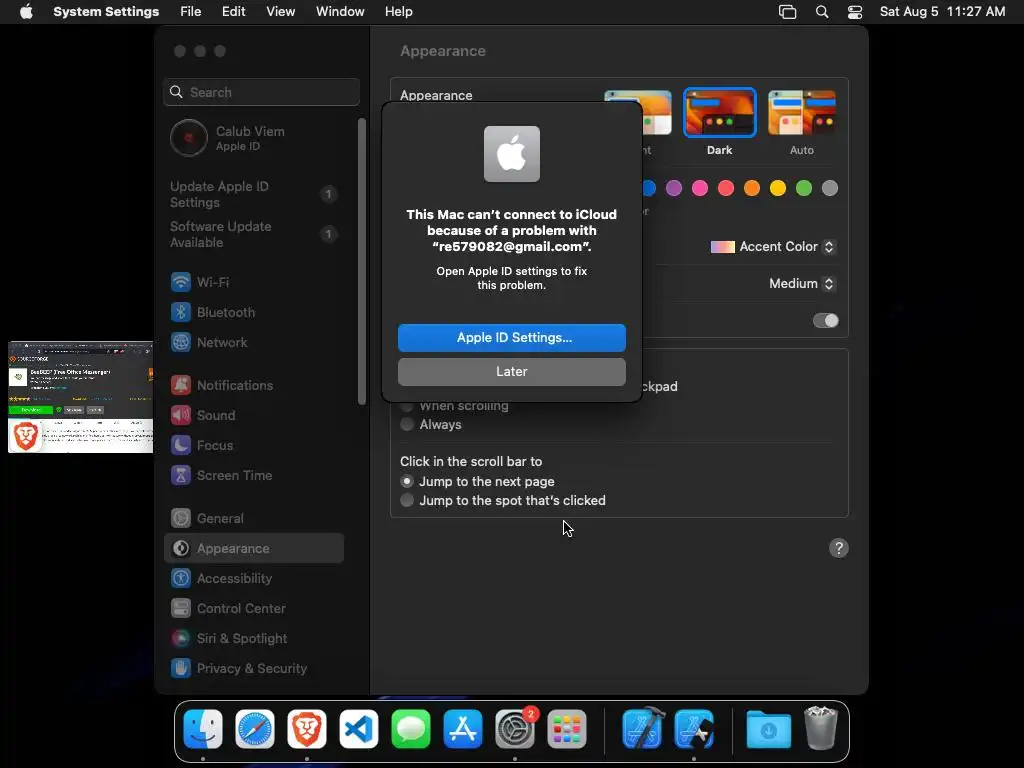Click the menu bar date and time
Image resolution: width=1024 pixels, height=768 pixels.
pyautogui.click(x=942, y=12)
